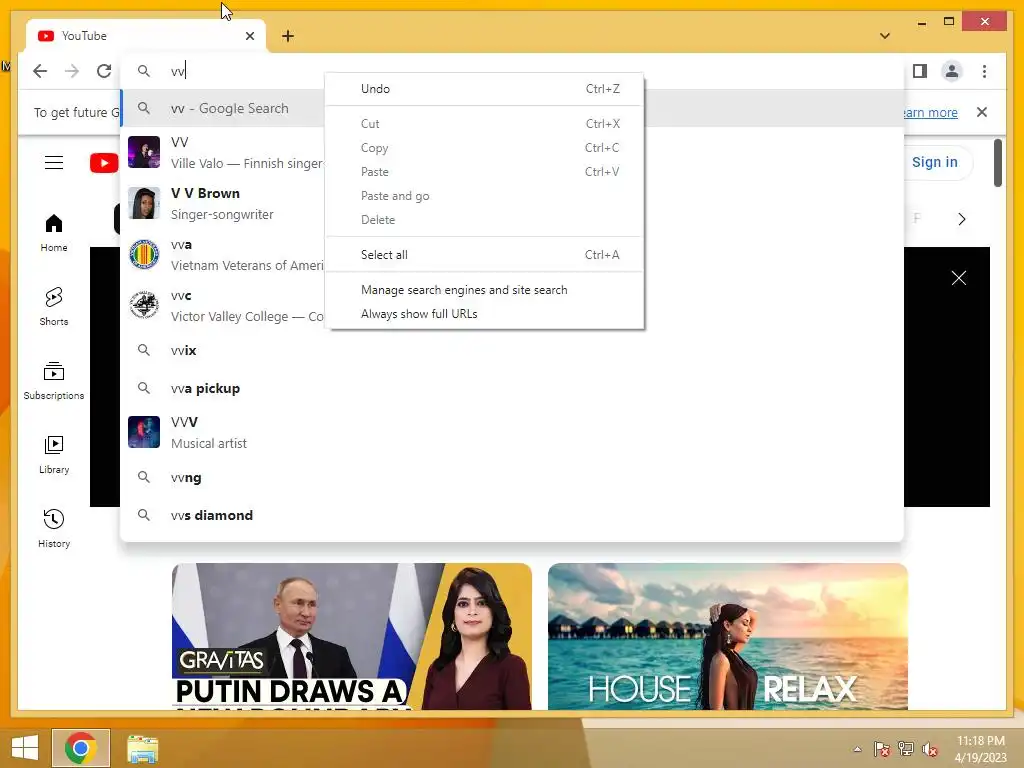Click search icon beside vv Google Search
This screenshot has height=768, width=1024.
pyautogui.click(x=144, y=108)
